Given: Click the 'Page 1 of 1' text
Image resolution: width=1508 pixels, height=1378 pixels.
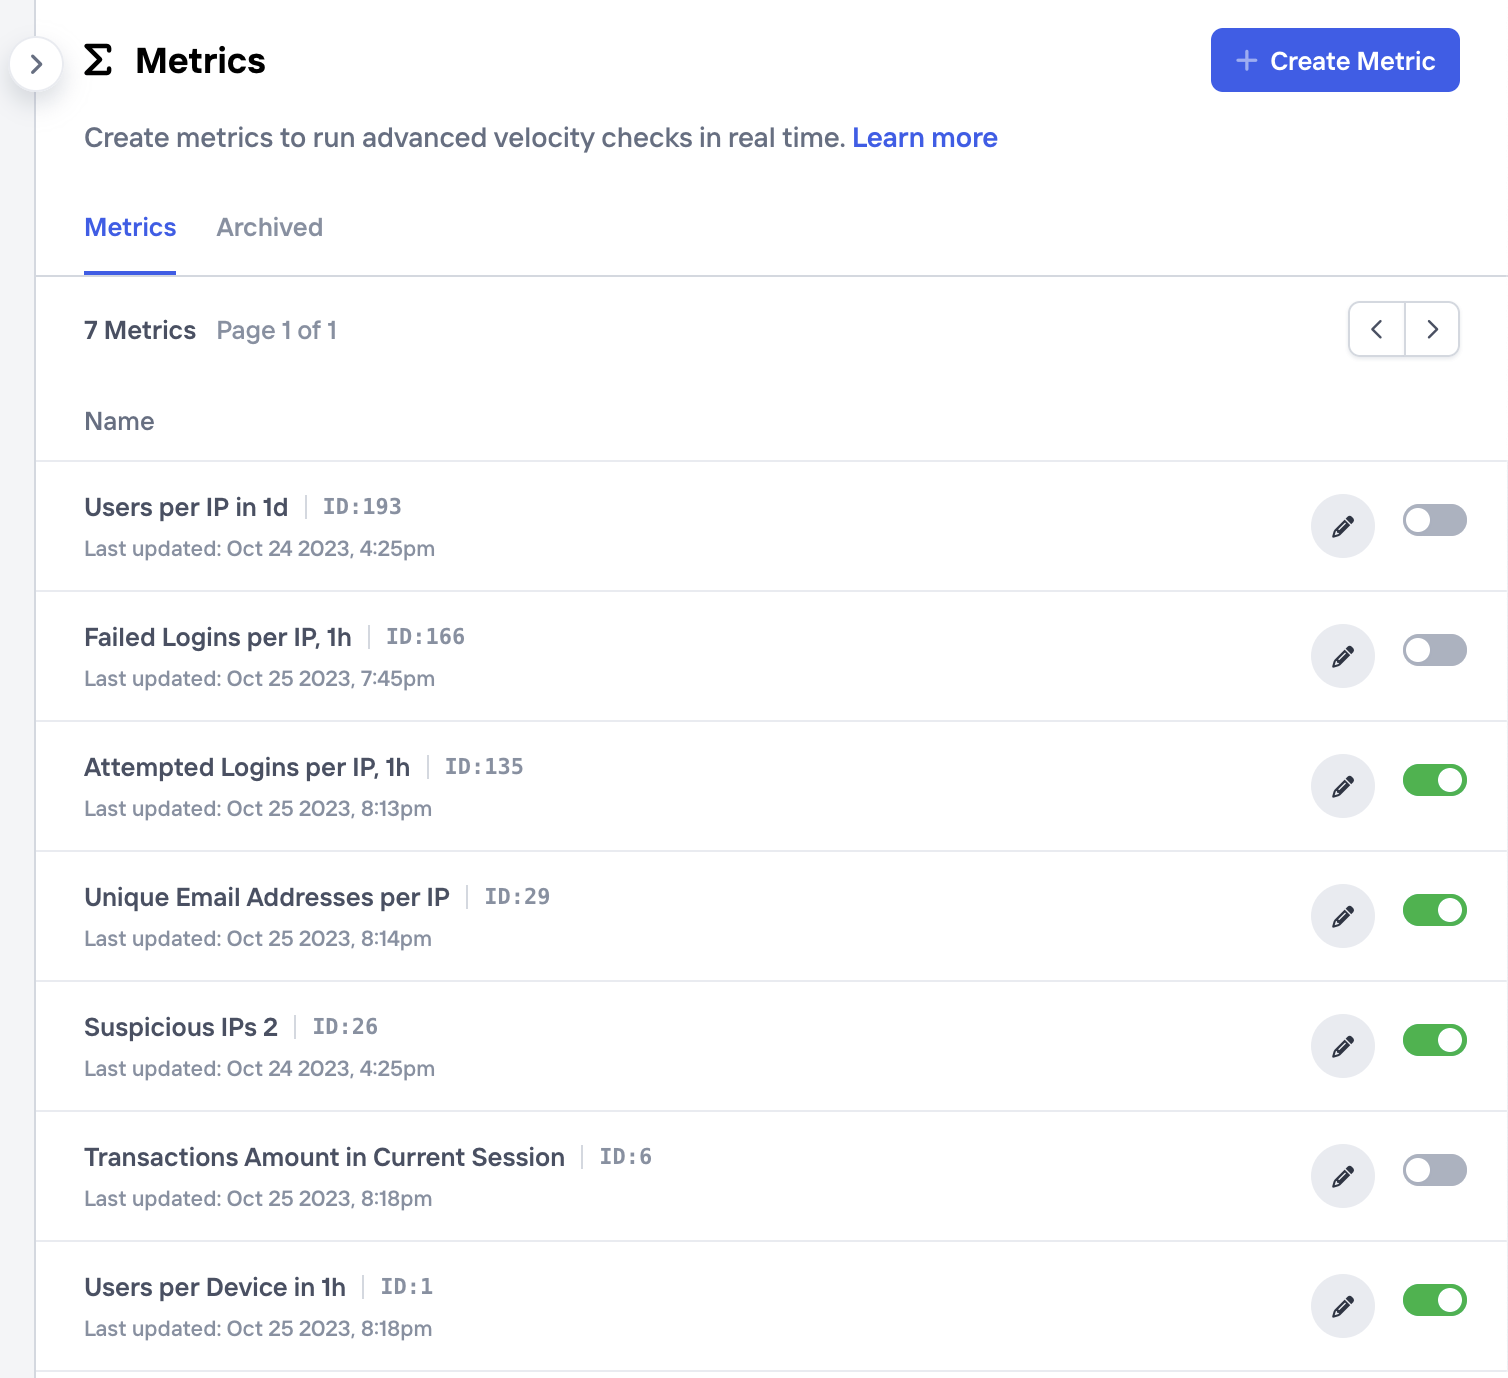Looking at the screenshot, I should tap(277, 330).
